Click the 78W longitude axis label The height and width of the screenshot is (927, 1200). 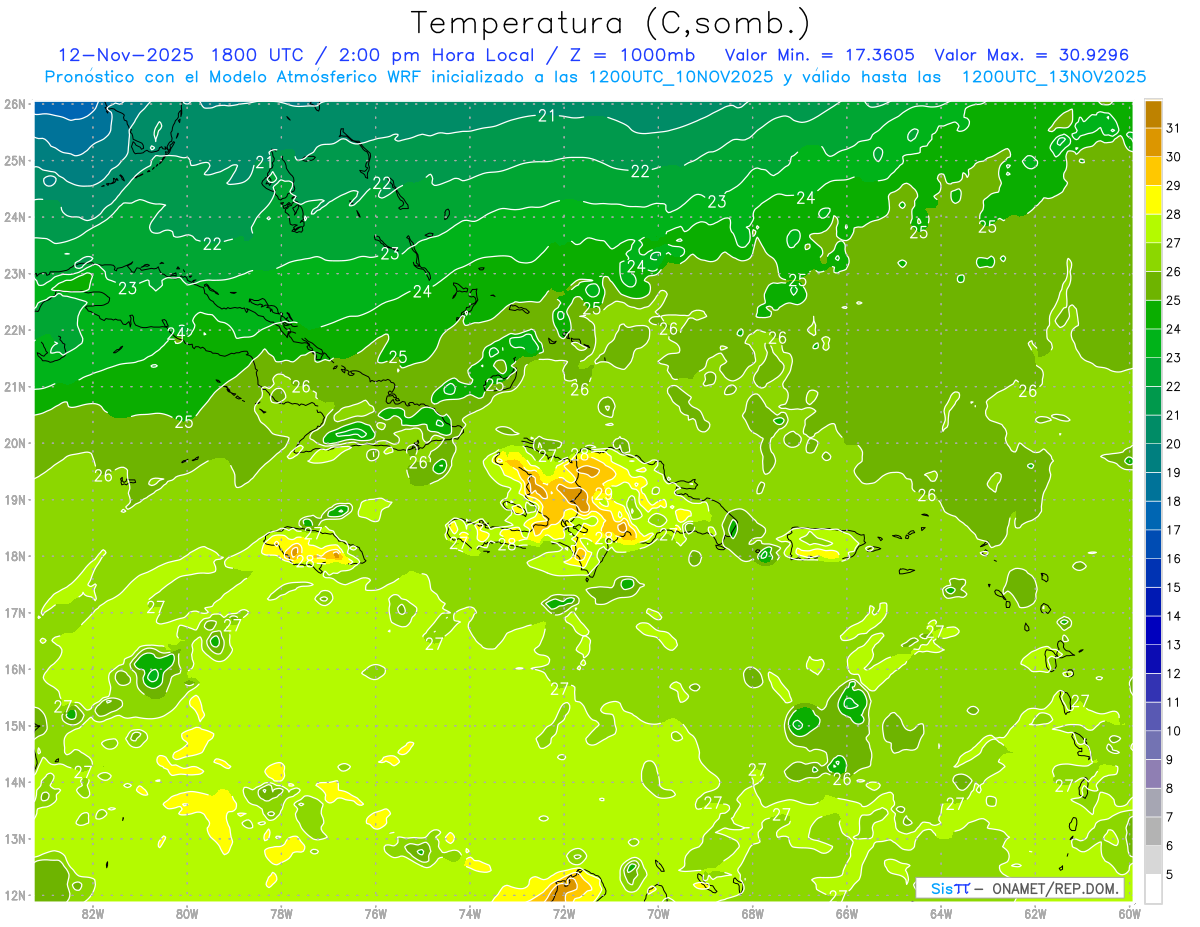[x=281, y=913]
